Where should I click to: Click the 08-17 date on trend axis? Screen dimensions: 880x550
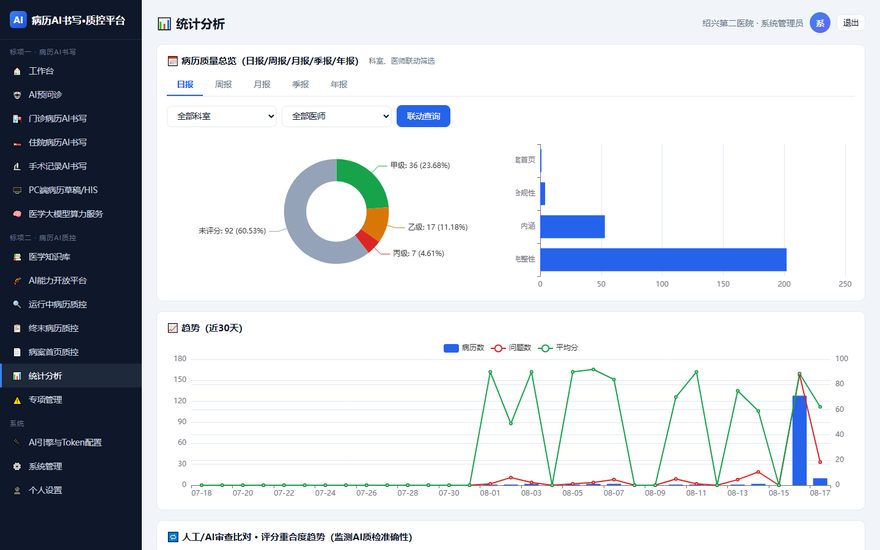820,493
